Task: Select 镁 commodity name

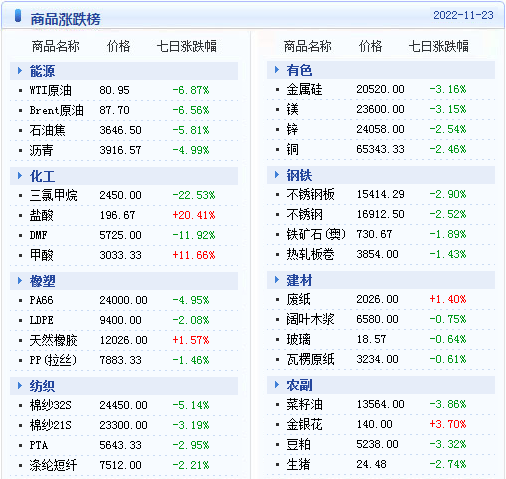Action: 292,109
